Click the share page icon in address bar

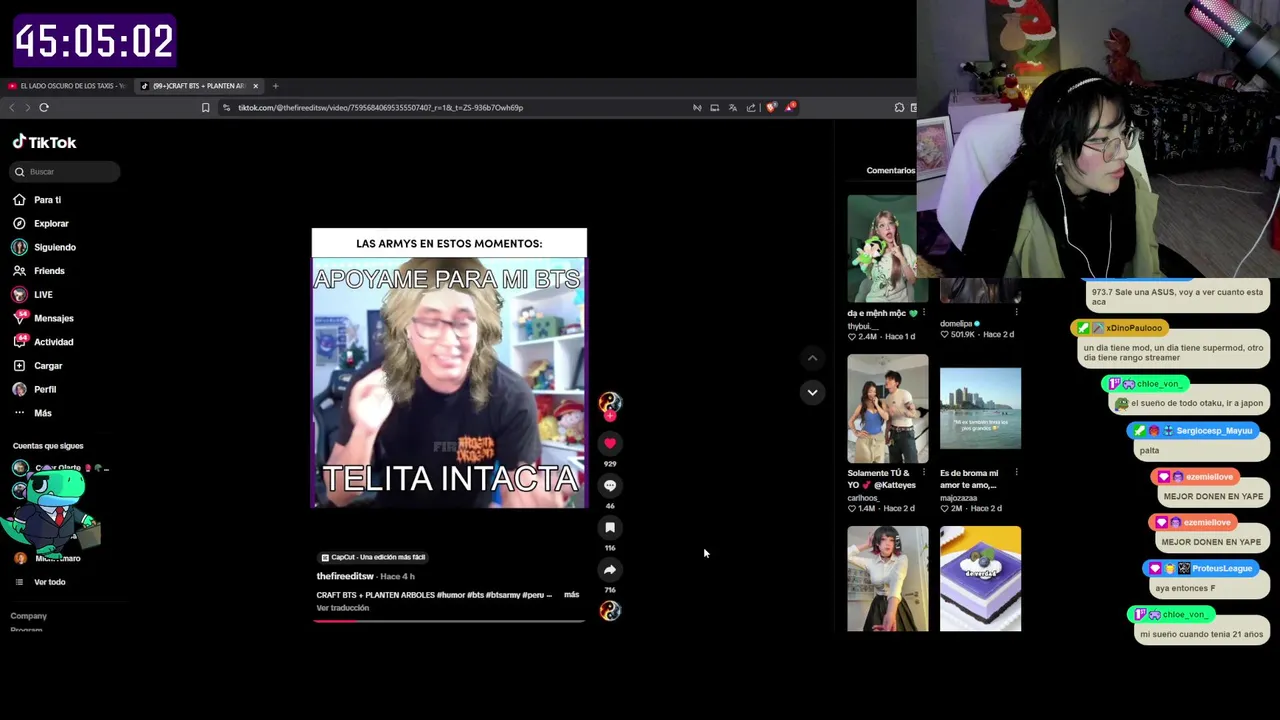coord(751,108)
